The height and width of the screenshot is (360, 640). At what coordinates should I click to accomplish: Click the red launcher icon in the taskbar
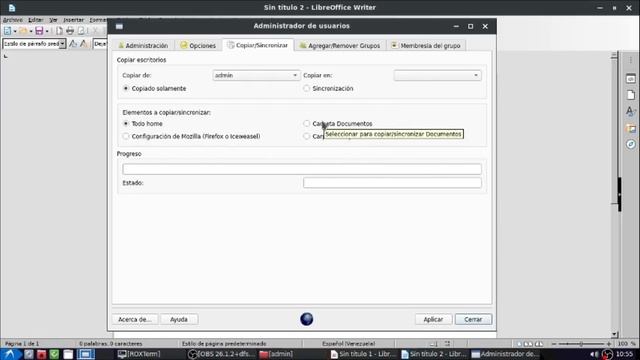41,354
